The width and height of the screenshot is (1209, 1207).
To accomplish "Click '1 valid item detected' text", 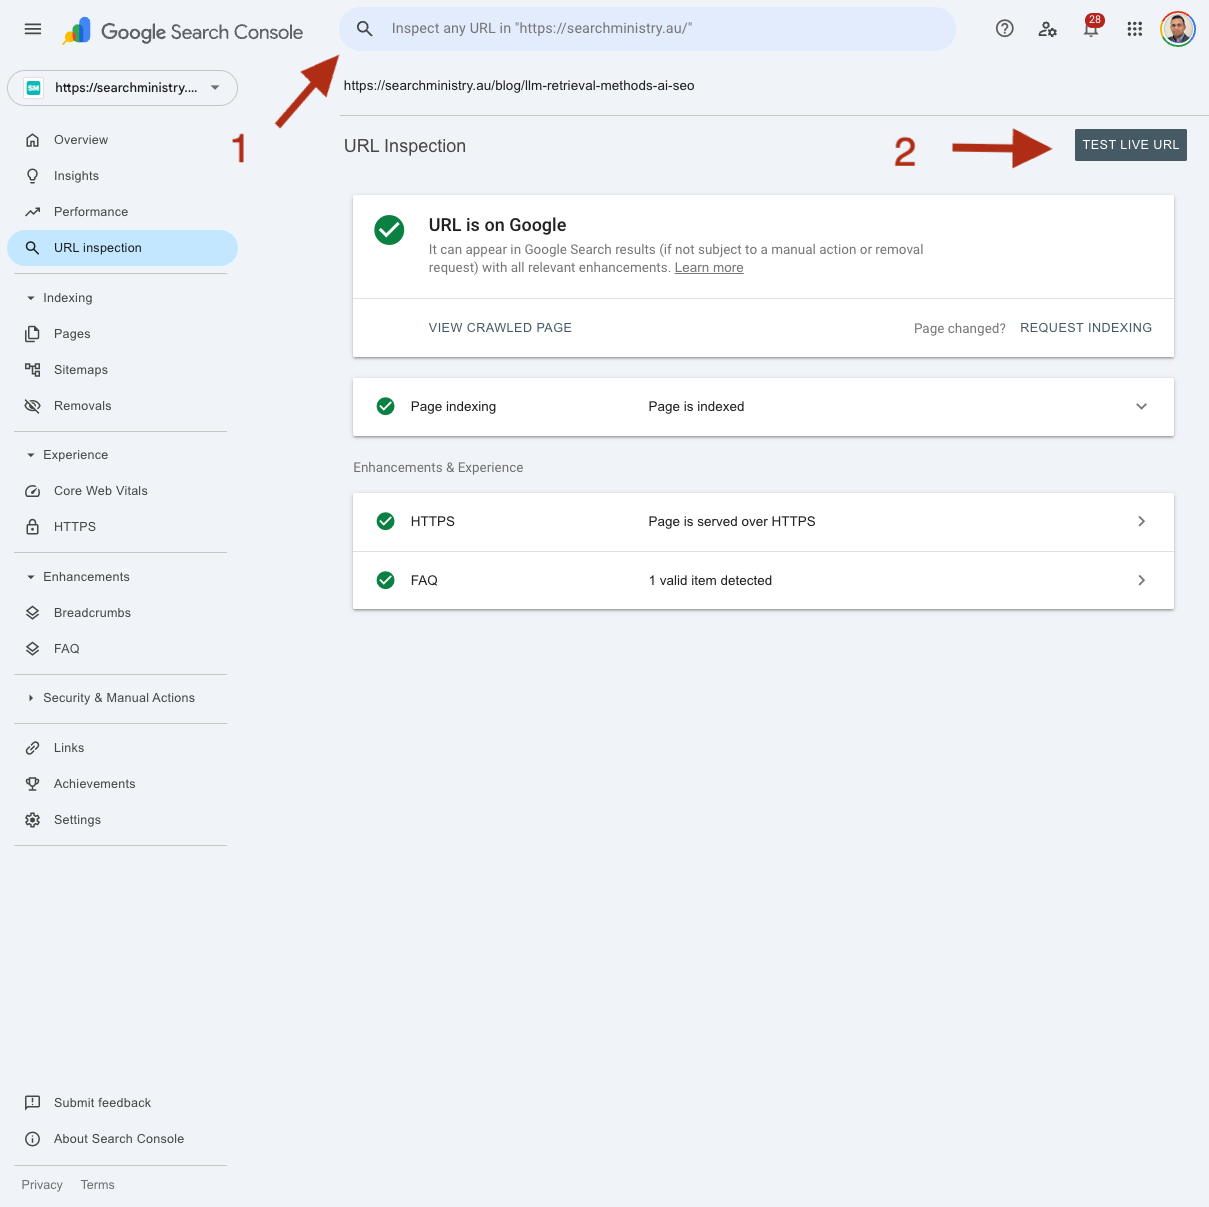I will [x=711, y=581].
